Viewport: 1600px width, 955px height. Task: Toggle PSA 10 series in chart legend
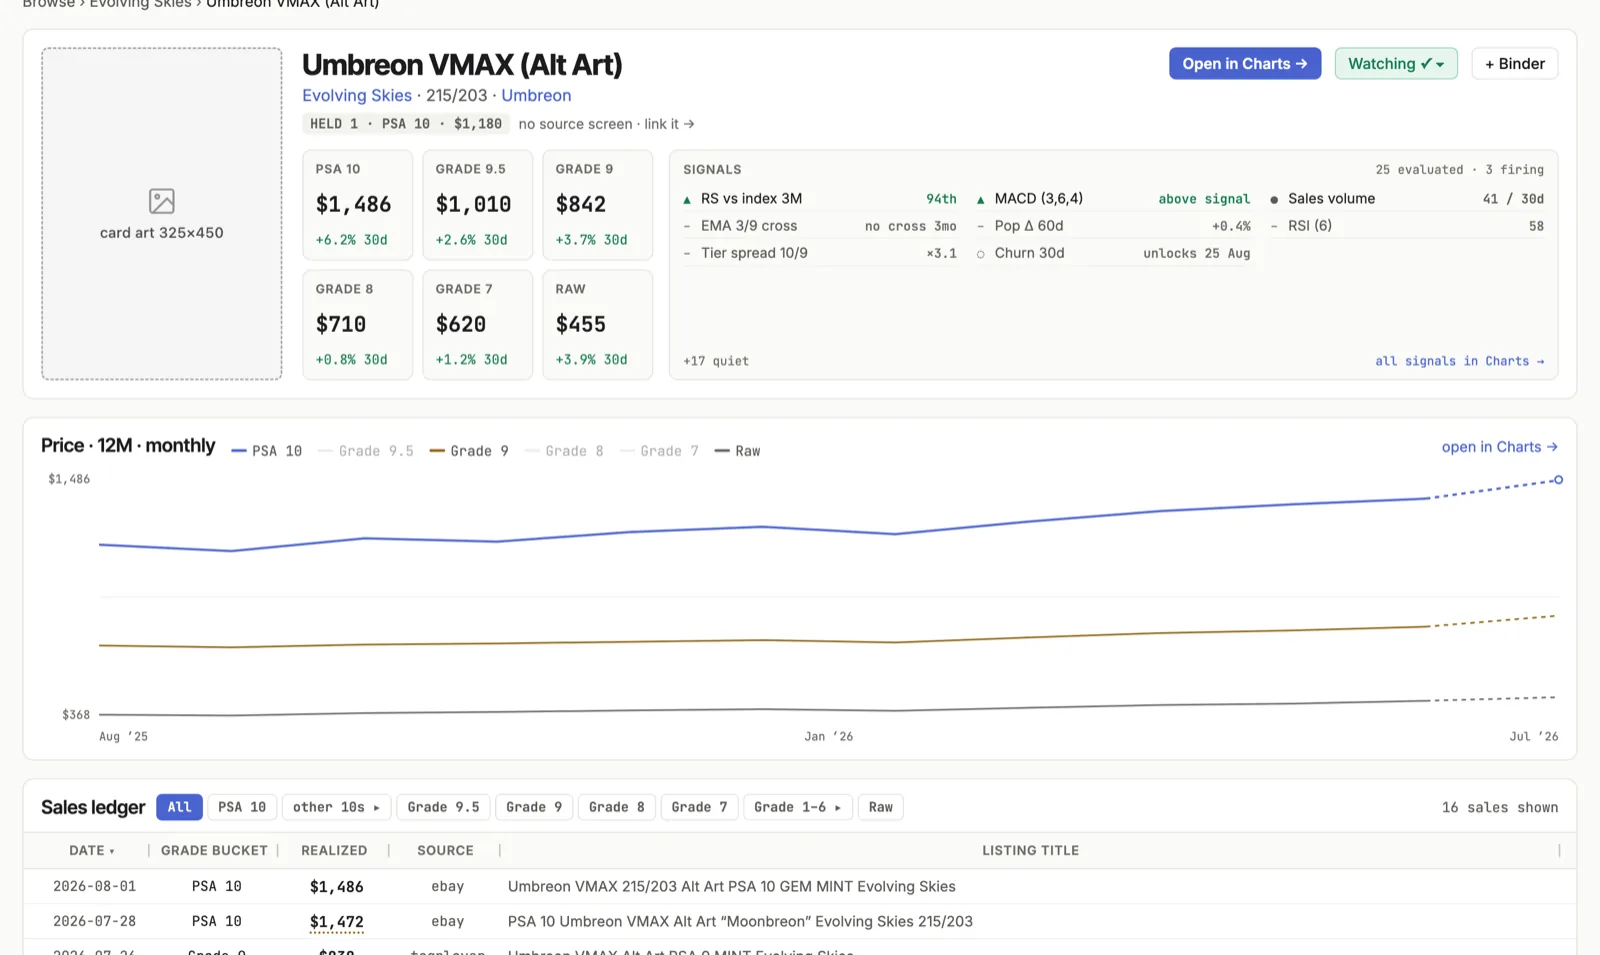267,451
